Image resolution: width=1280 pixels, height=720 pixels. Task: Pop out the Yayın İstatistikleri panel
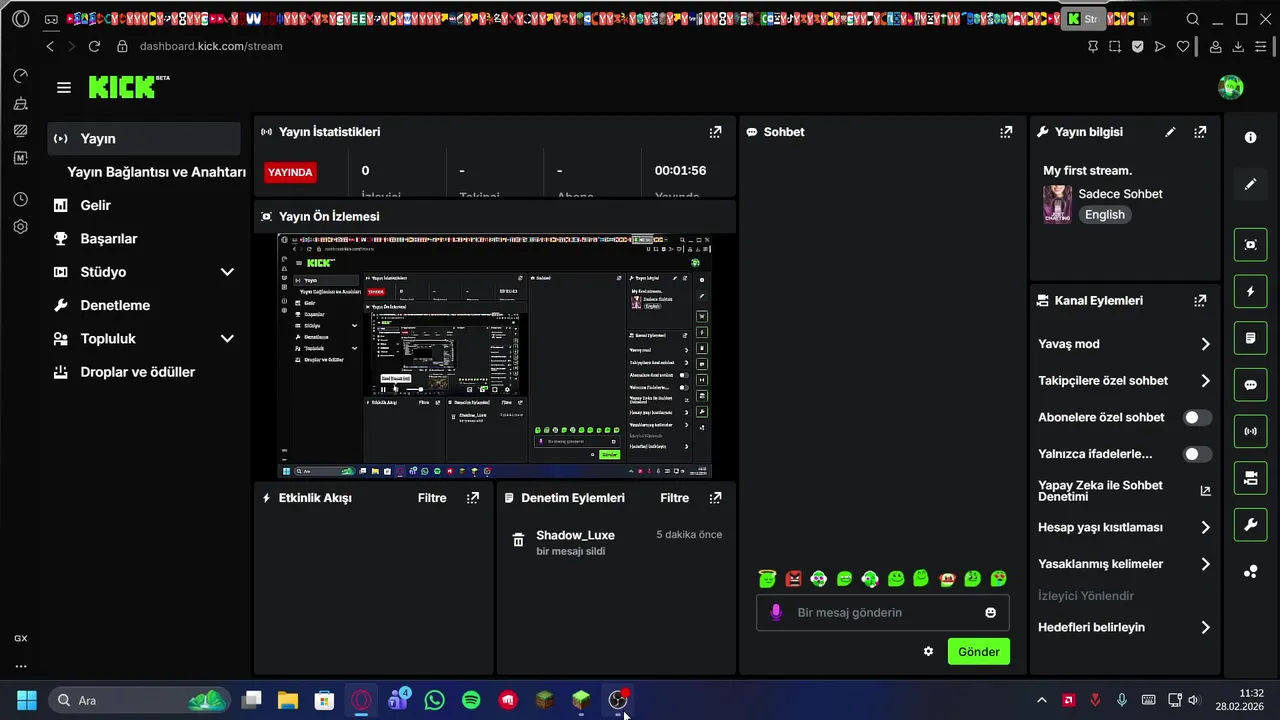(715, 132)
